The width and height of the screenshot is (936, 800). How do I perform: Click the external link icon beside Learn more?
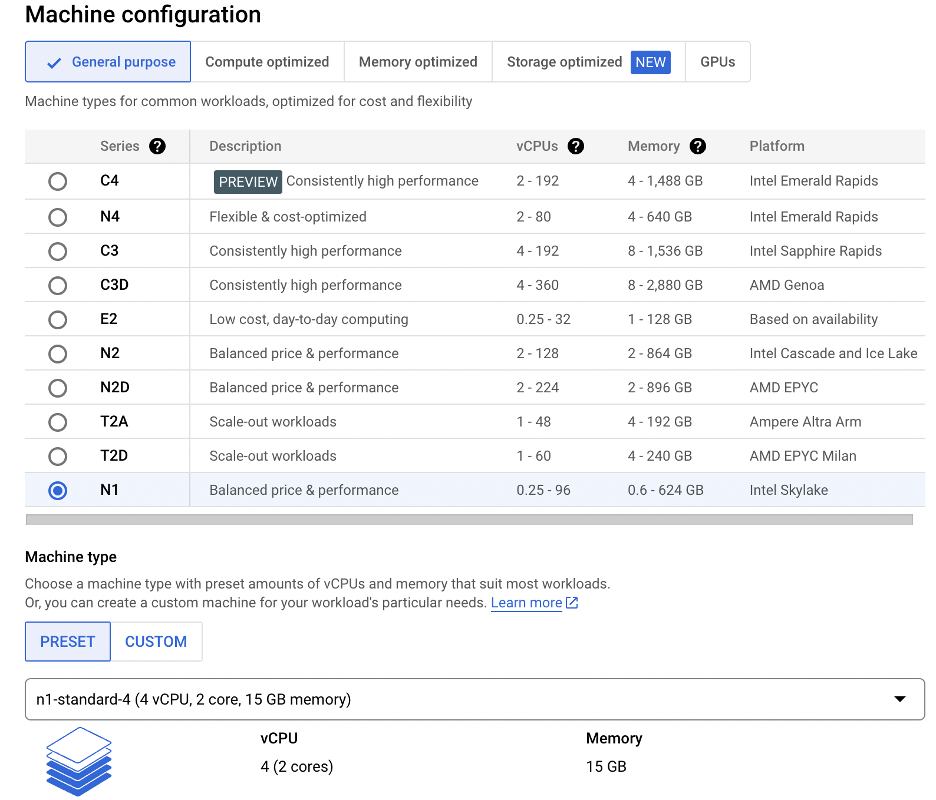(572, 603)
